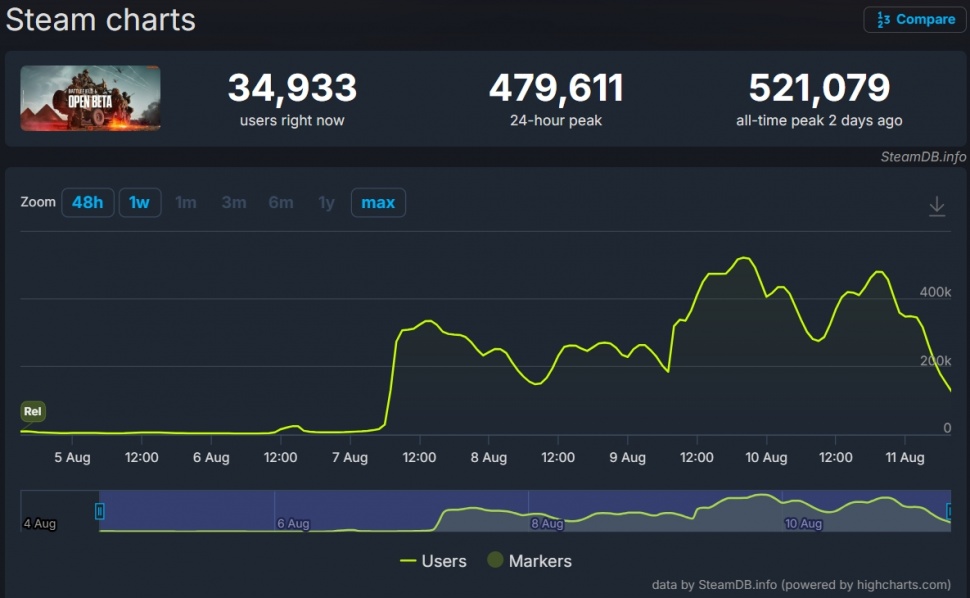Grab the right navigator range handle

point(950,511)
